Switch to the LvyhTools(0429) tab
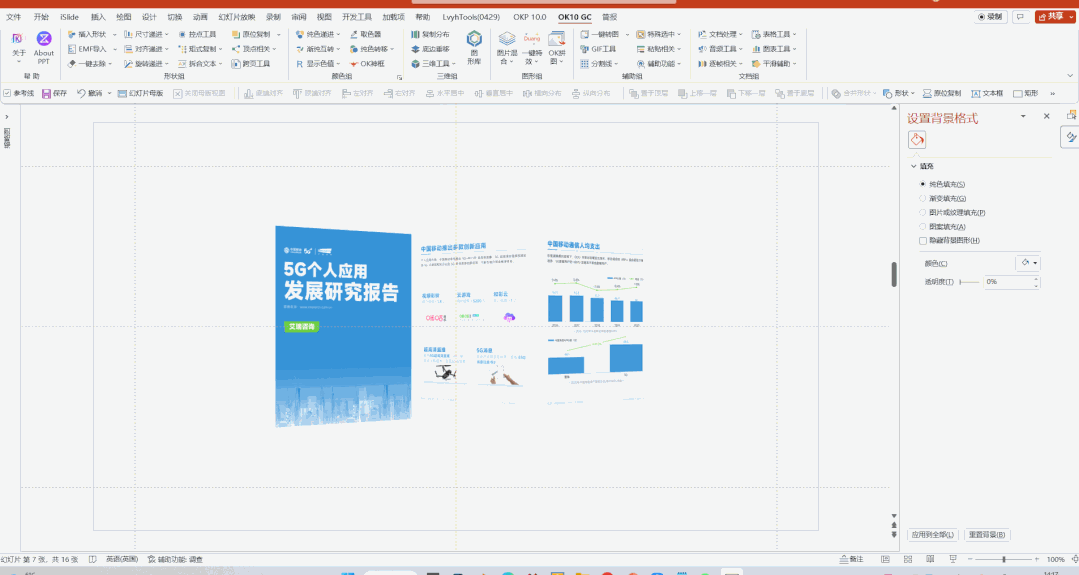Image resolution: width=1079 pixels, height=575 pixels. tap(471, 17)
